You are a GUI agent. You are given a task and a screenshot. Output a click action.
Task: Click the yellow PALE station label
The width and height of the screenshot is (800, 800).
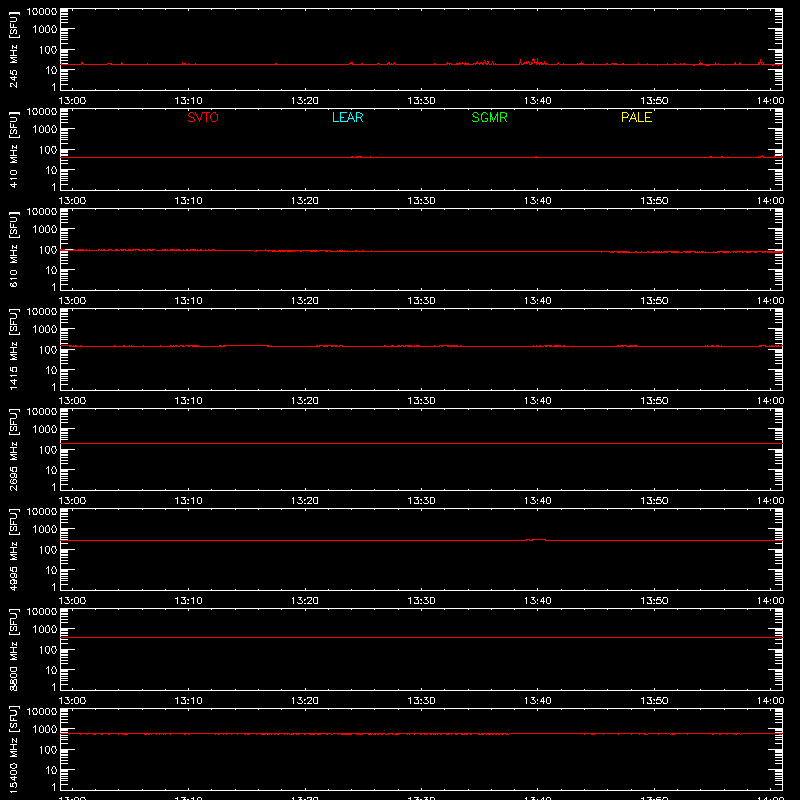tap(636, 117)
